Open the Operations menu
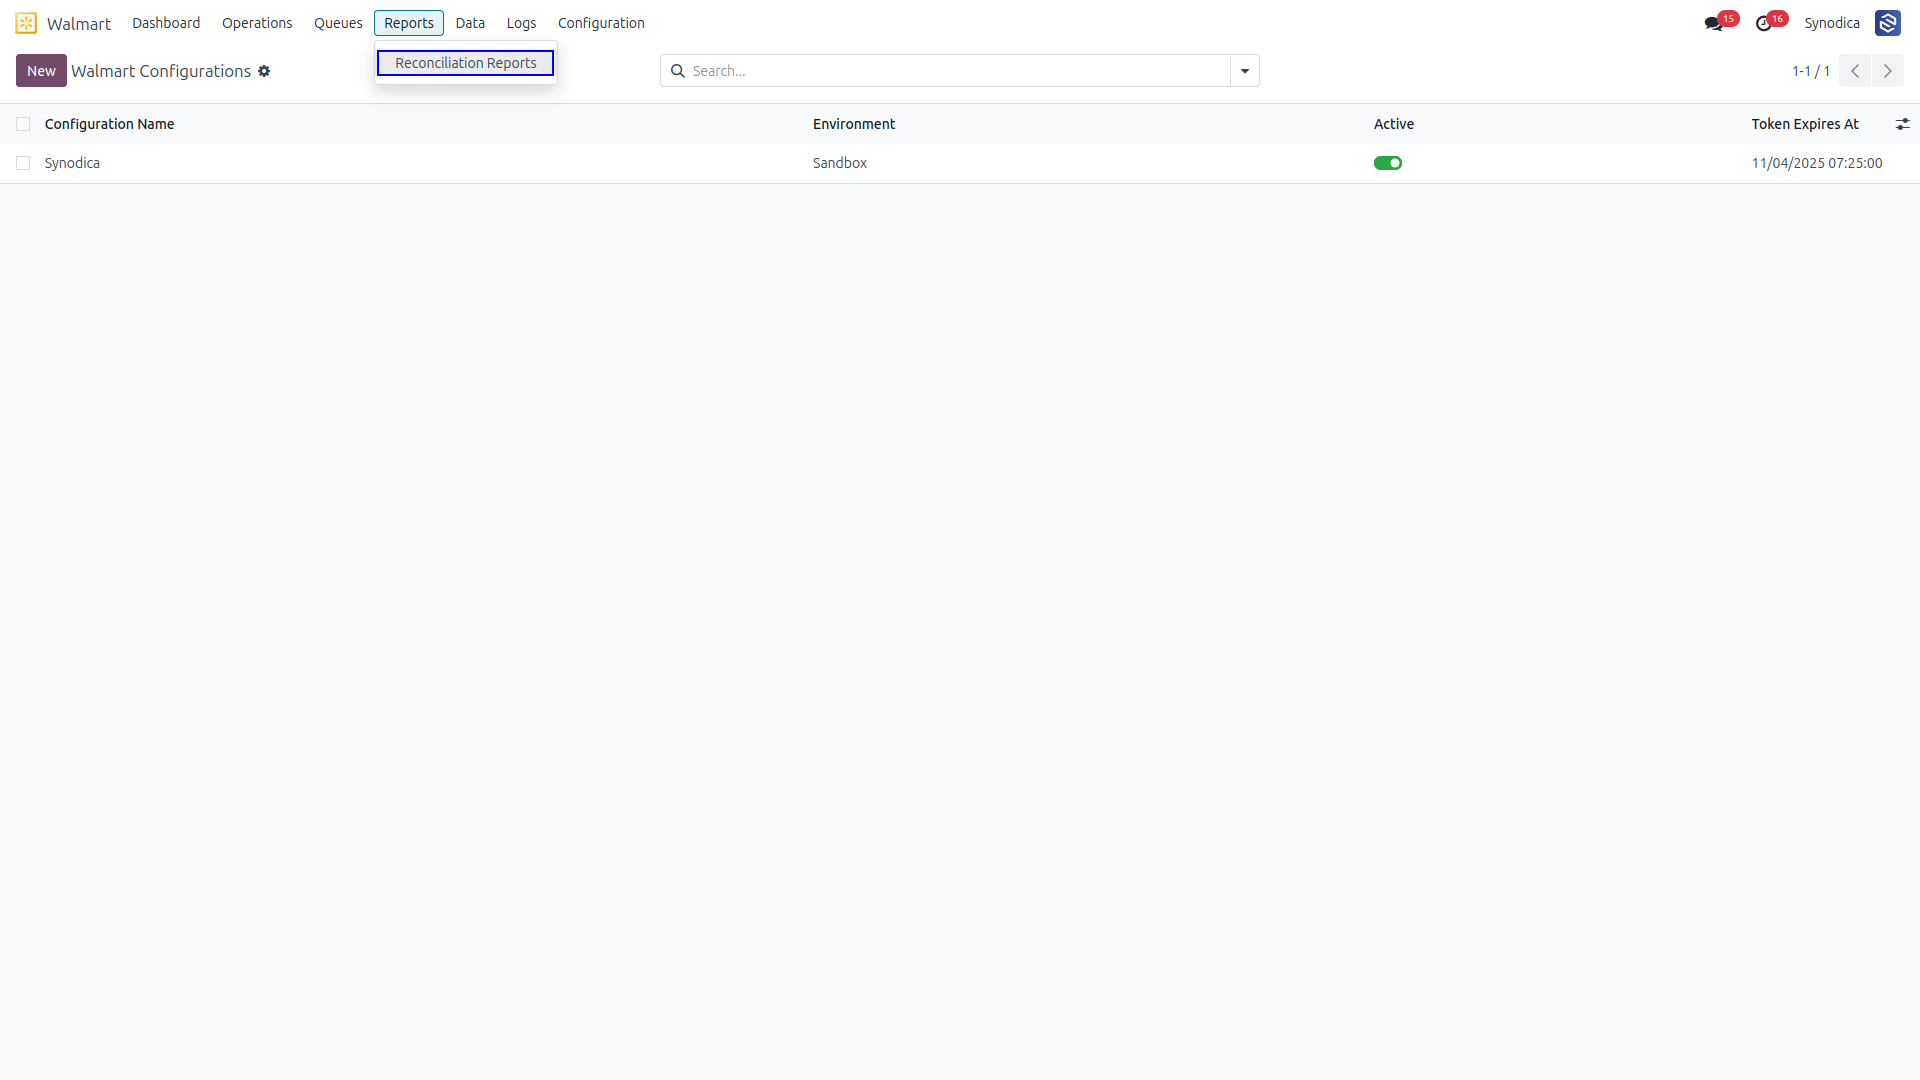Viewport: 1920px width, 1080px height. (x=257, y=23)
